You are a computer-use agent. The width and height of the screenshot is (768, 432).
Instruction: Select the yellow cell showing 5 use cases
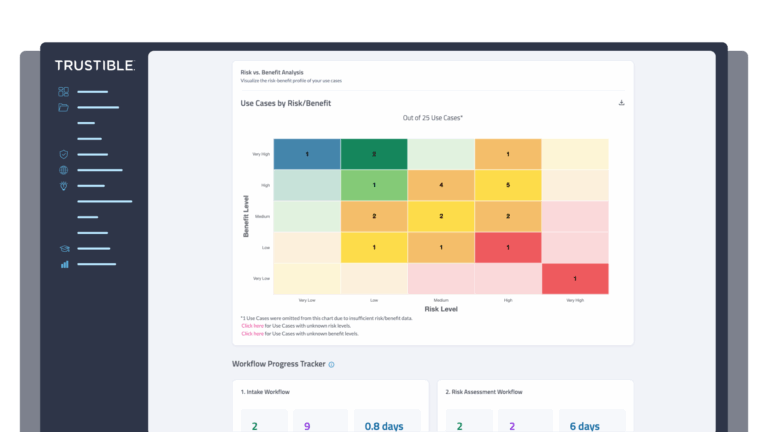pos(508,185)
